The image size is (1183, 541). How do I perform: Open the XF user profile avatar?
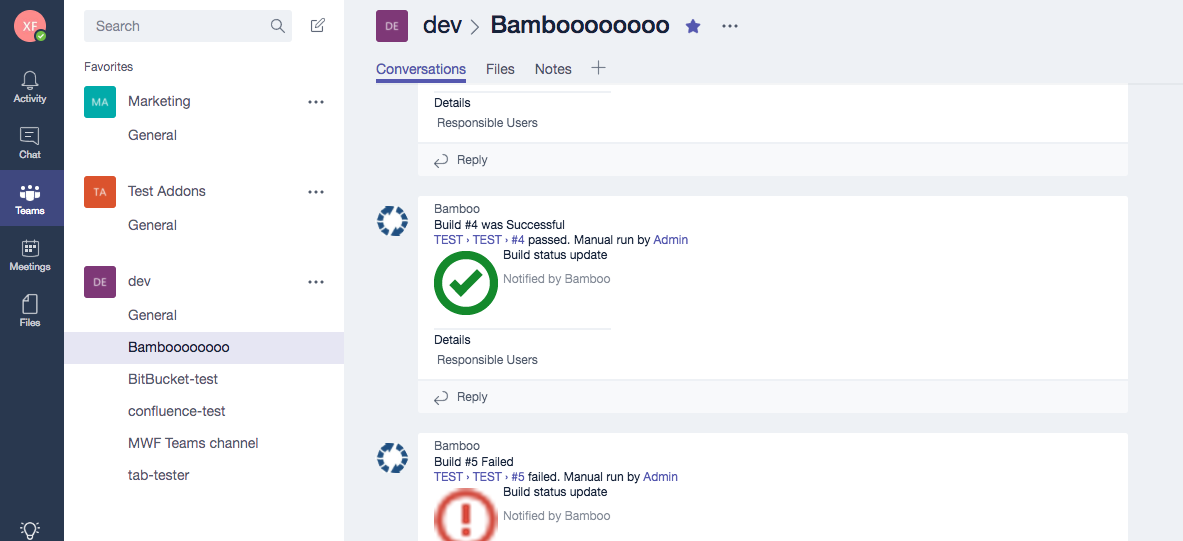[30, 26]
